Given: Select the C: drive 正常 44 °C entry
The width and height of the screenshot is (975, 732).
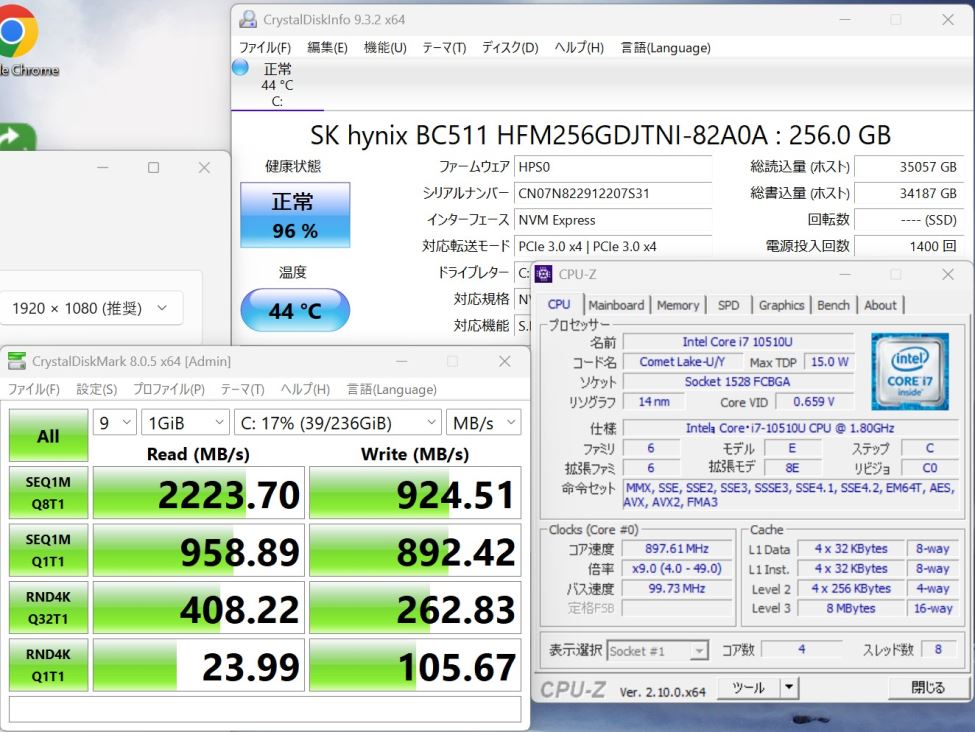Looking at the screenshot, I should [277, 85].
